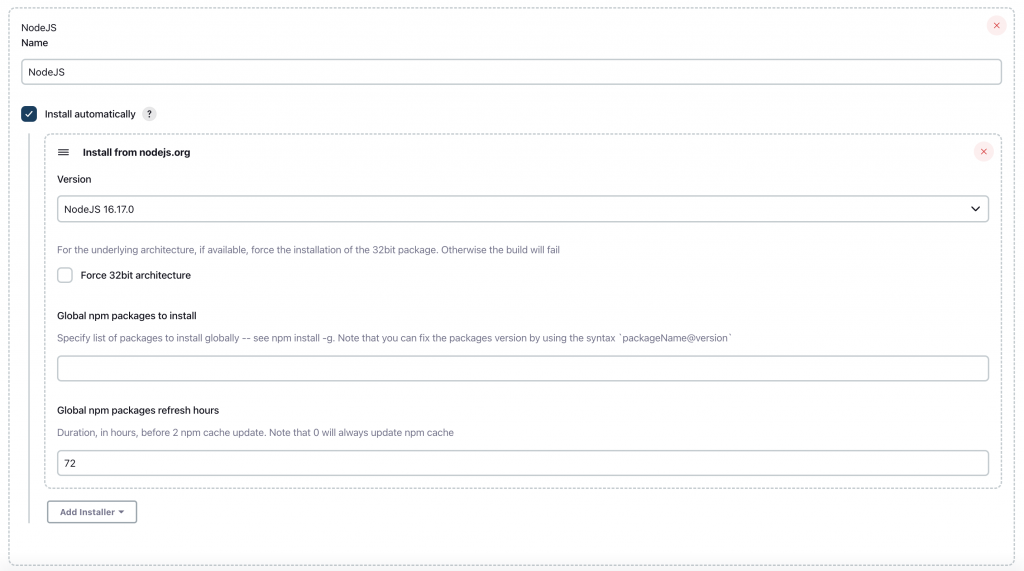Open help for Install automatically
1024x571 pixels.
[x=149, y=114]
